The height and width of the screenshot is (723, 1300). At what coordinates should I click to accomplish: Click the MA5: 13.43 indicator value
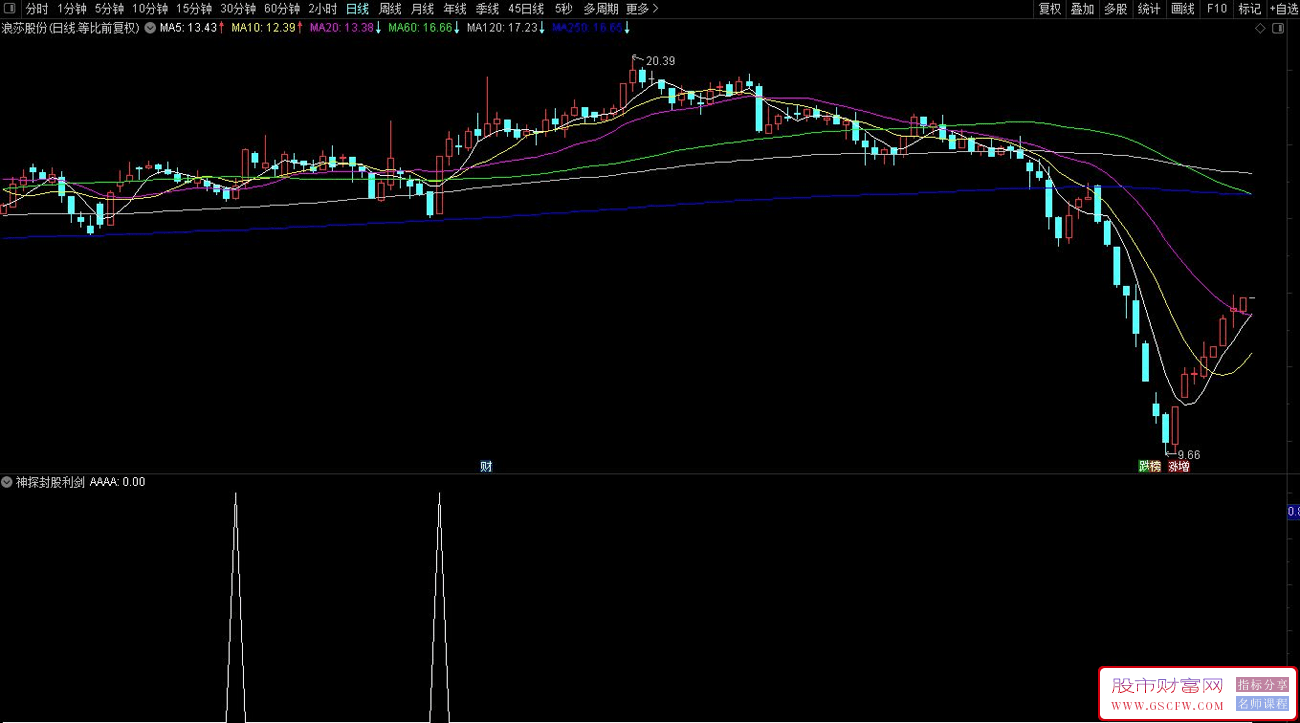pyautogui.click(x=188, y=28)
